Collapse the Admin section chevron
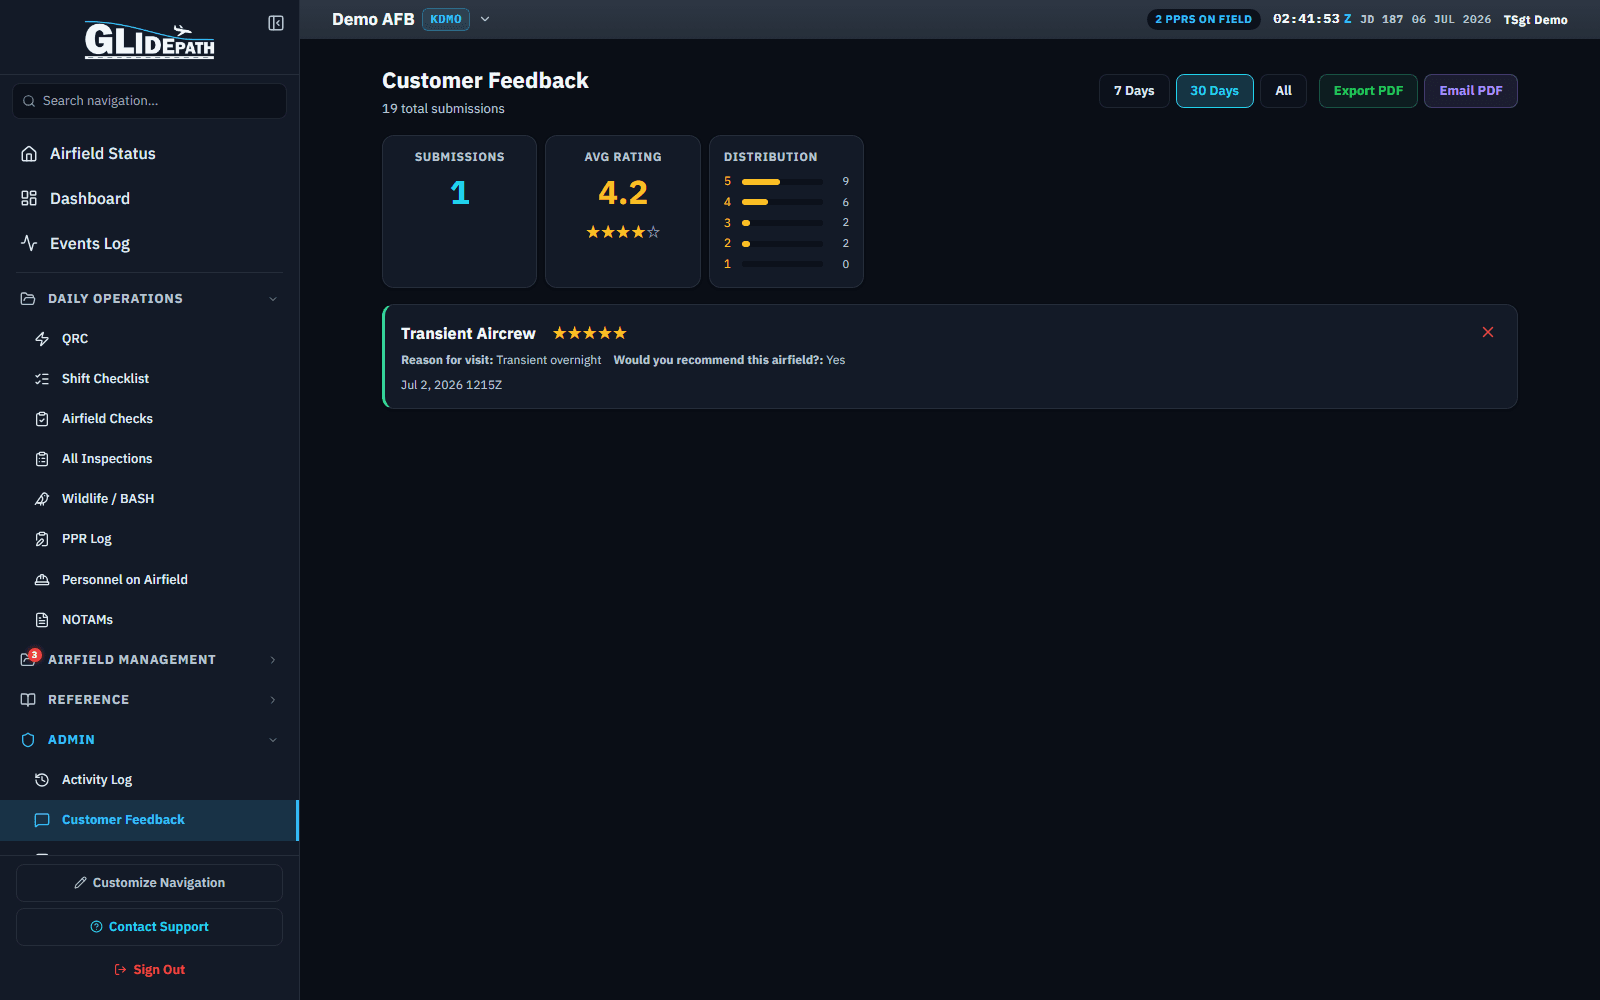The image size is (1600, 1000). click(273, 740)
